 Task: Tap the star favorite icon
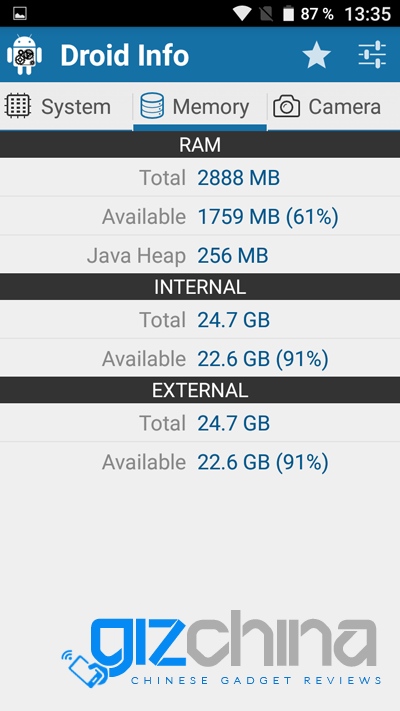pyautogui.click(x=317, y=55)
